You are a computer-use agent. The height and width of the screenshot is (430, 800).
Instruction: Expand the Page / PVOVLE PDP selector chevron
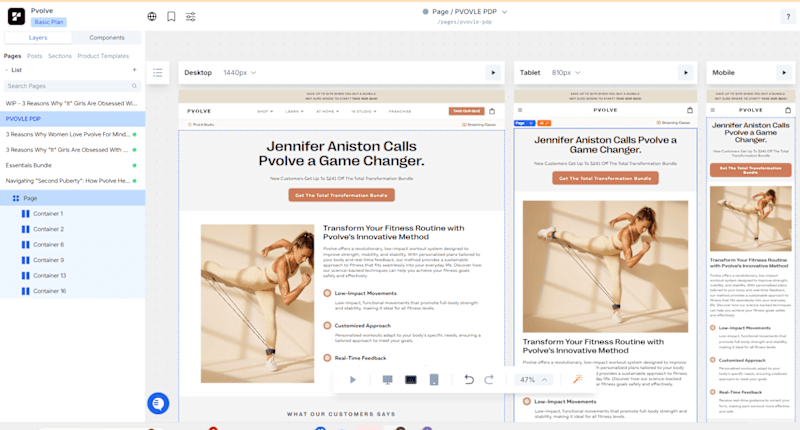505,12
